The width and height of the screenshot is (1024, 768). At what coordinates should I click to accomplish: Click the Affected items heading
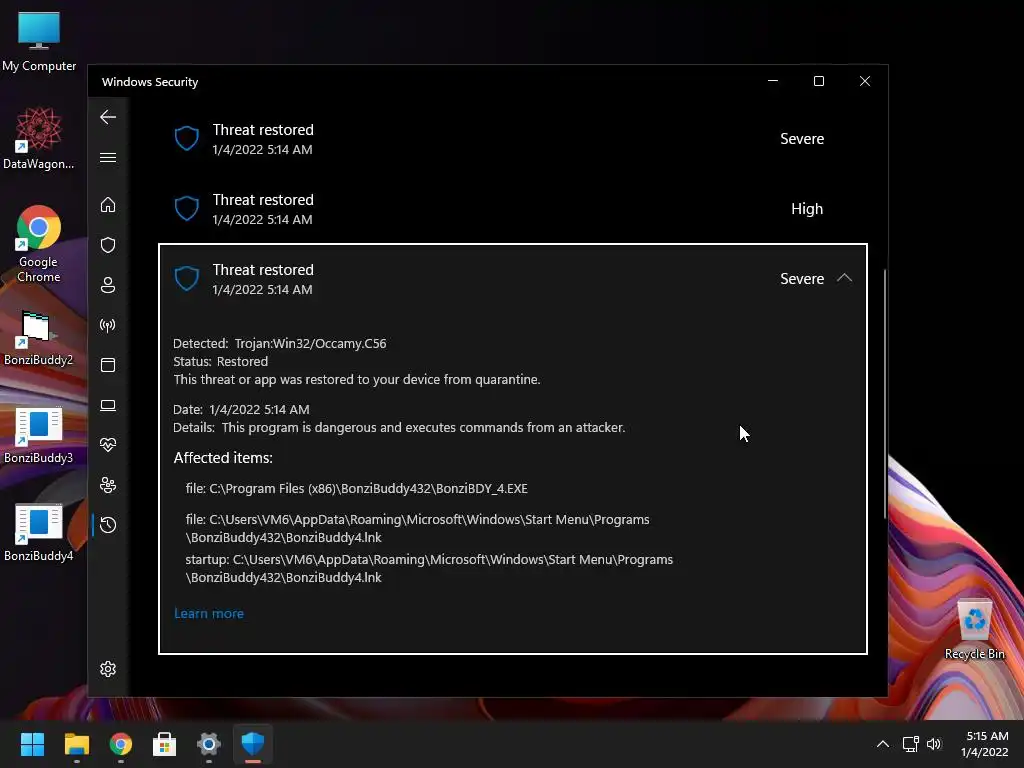click(x=223, y=458)
